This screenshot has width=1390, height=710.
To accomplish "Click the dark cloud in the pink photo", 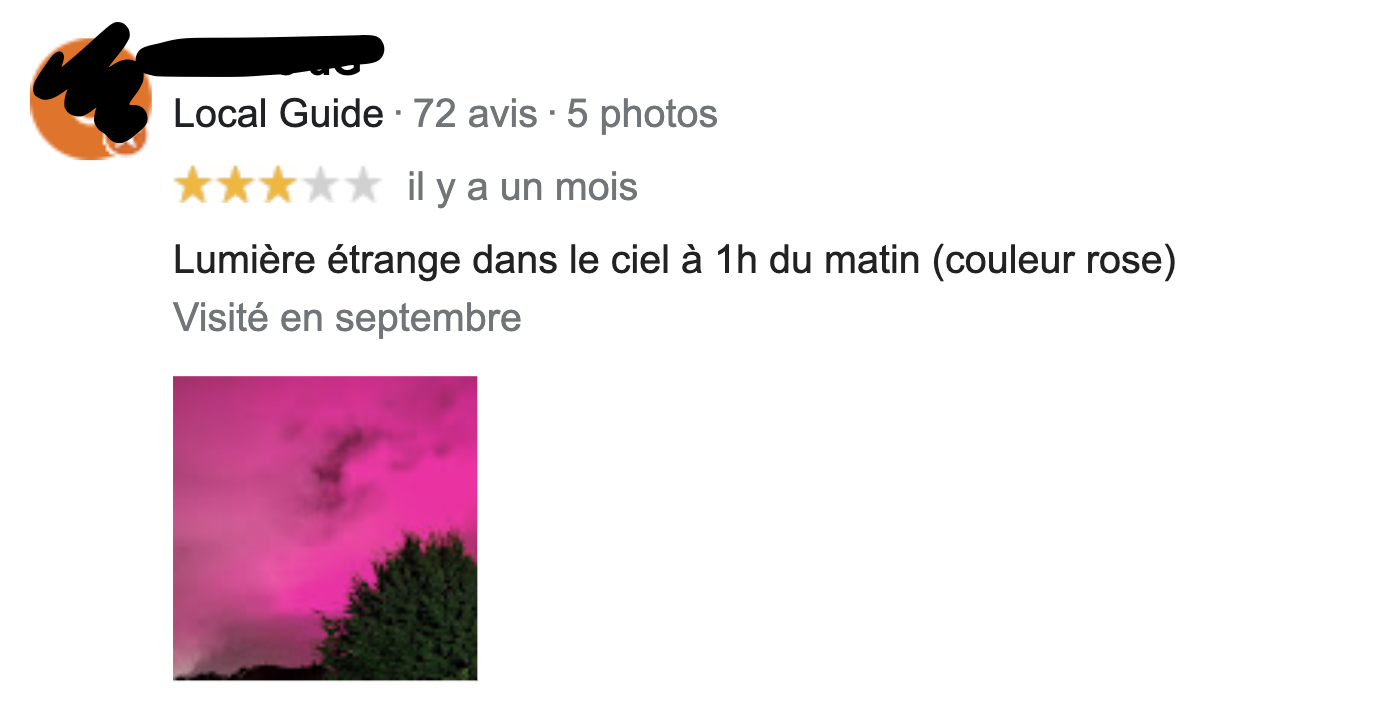I will coord(335,465).
